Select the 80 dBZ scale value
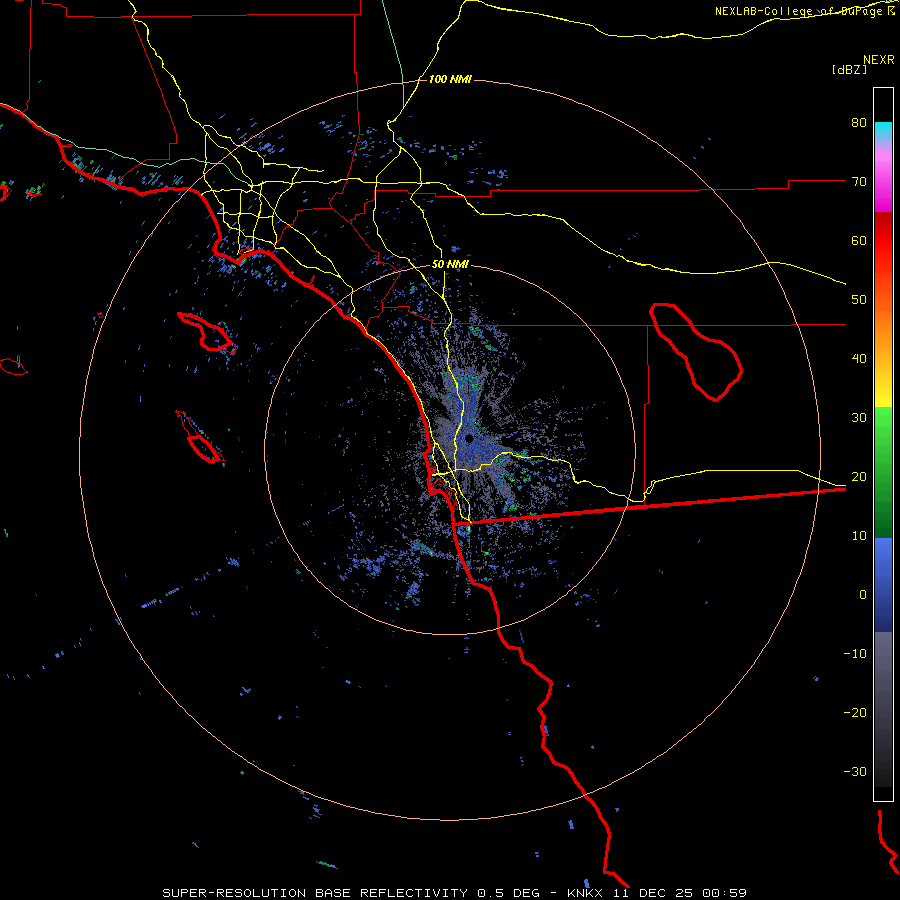This screenshot has height=900, width=900. [859, 123]
